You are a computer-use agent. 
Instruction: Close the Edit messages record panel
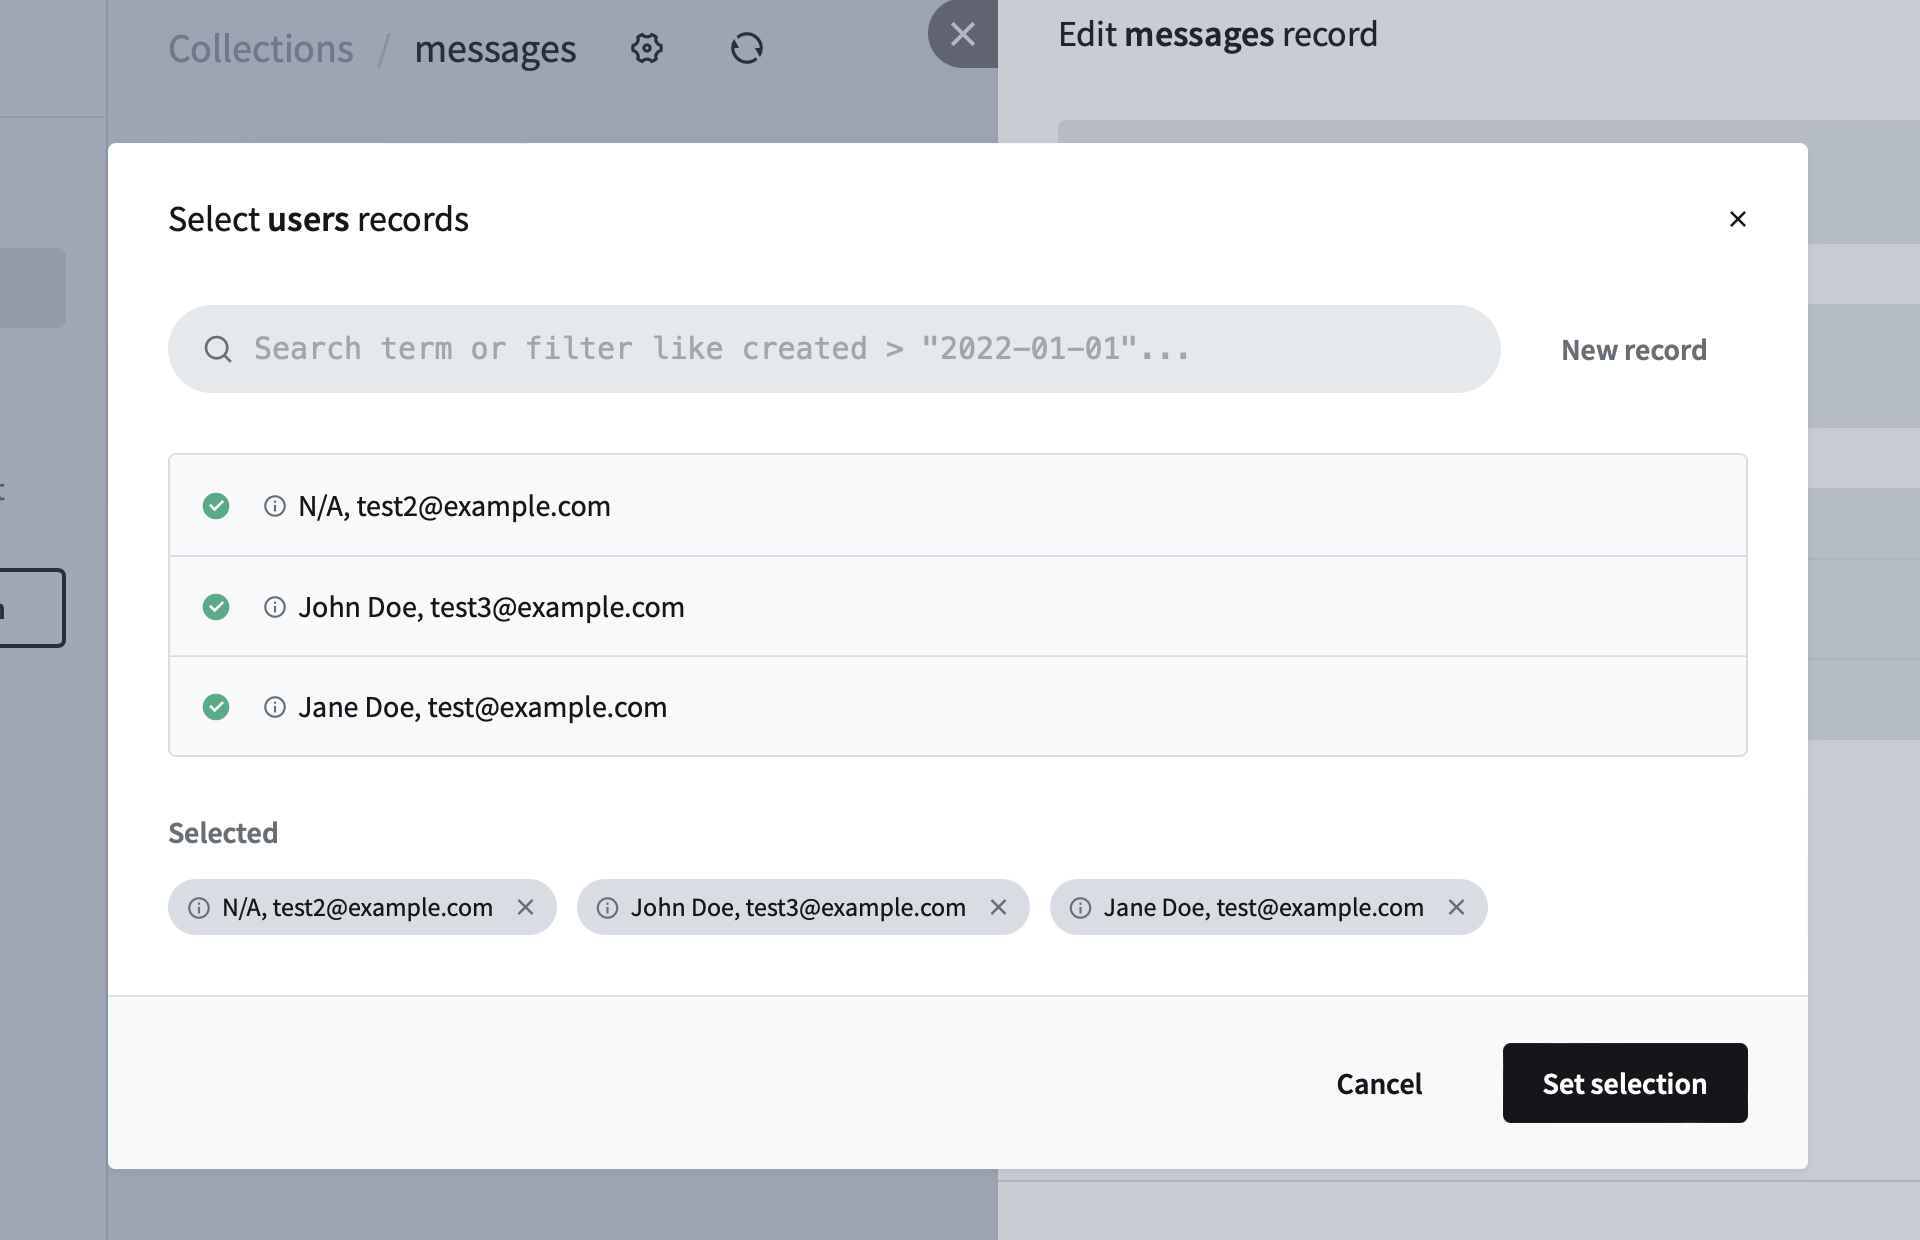tap(962, 34)
